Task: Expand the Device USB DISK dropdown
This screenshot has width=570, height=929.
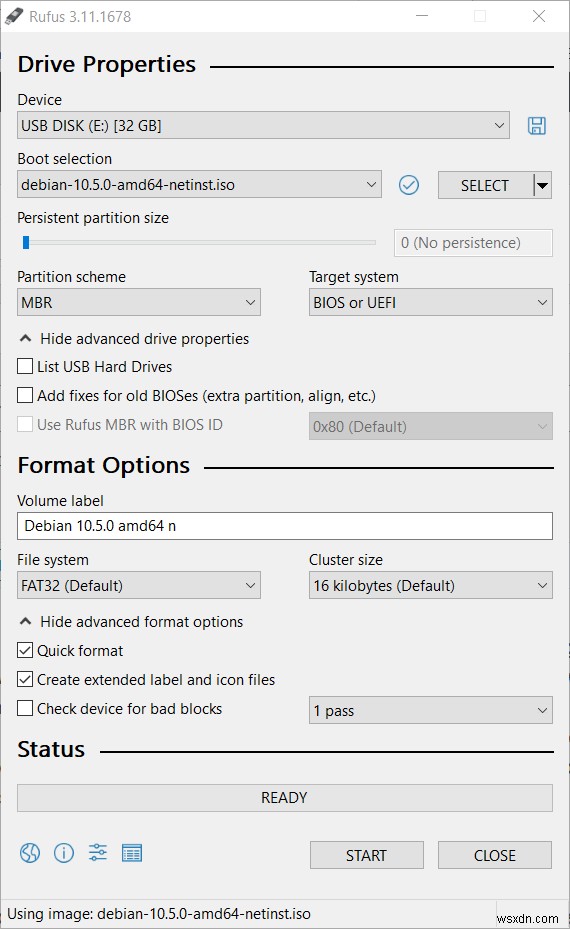Action: pyautogui.click(x=263, y=126)
